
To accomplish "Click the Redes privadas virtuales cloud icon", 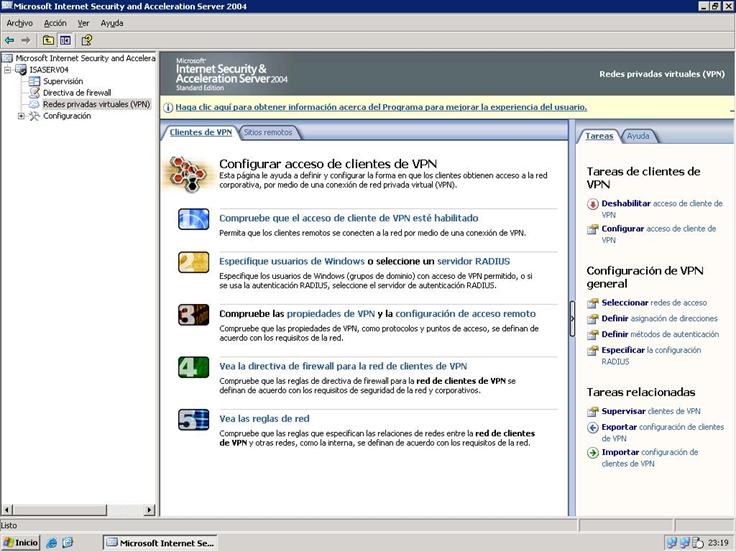I will pos(34,104).
